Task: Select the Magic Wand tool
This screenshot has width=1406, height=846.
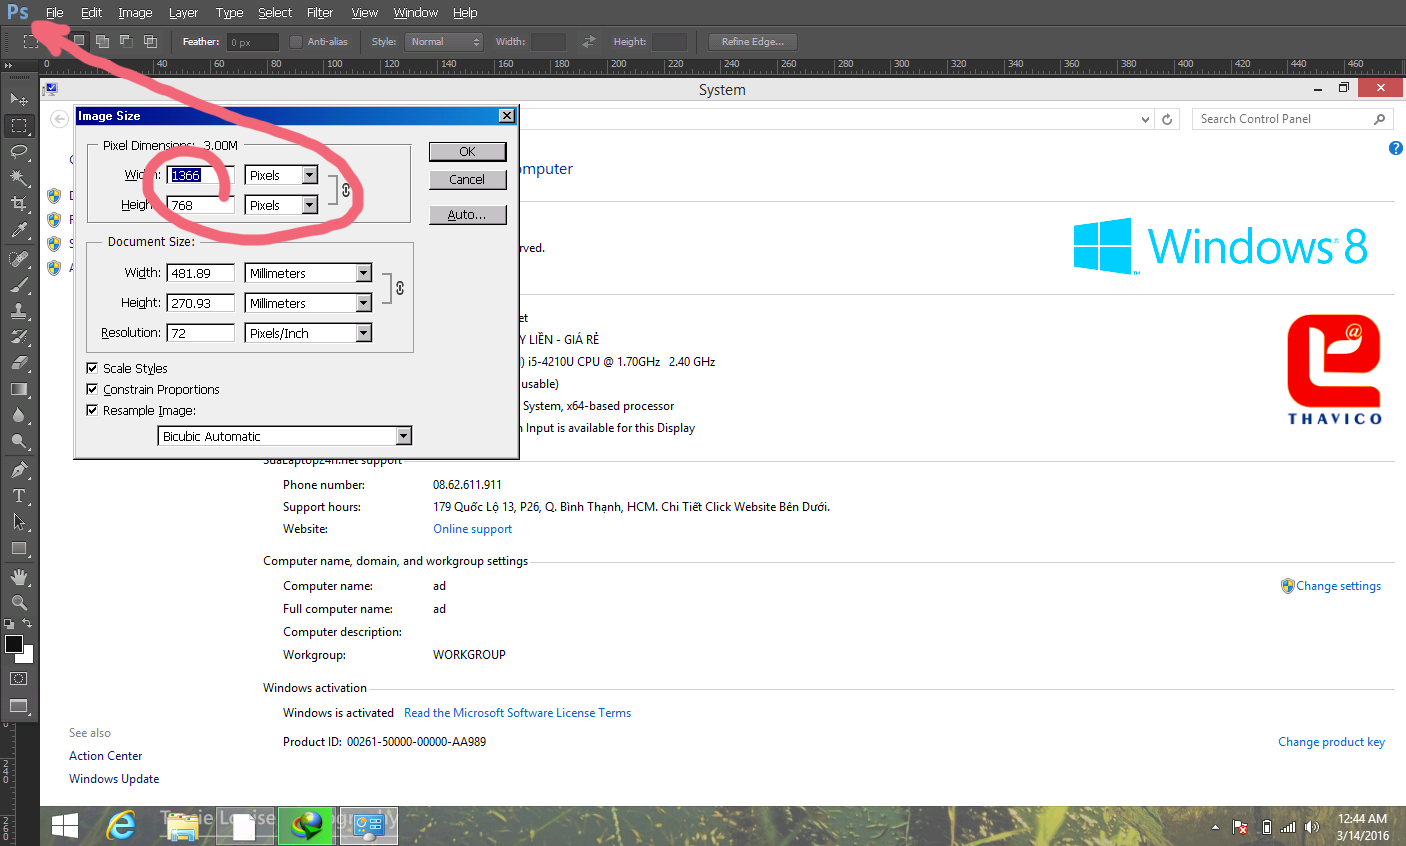Action: pyautogui.click(x=19, y=178)
